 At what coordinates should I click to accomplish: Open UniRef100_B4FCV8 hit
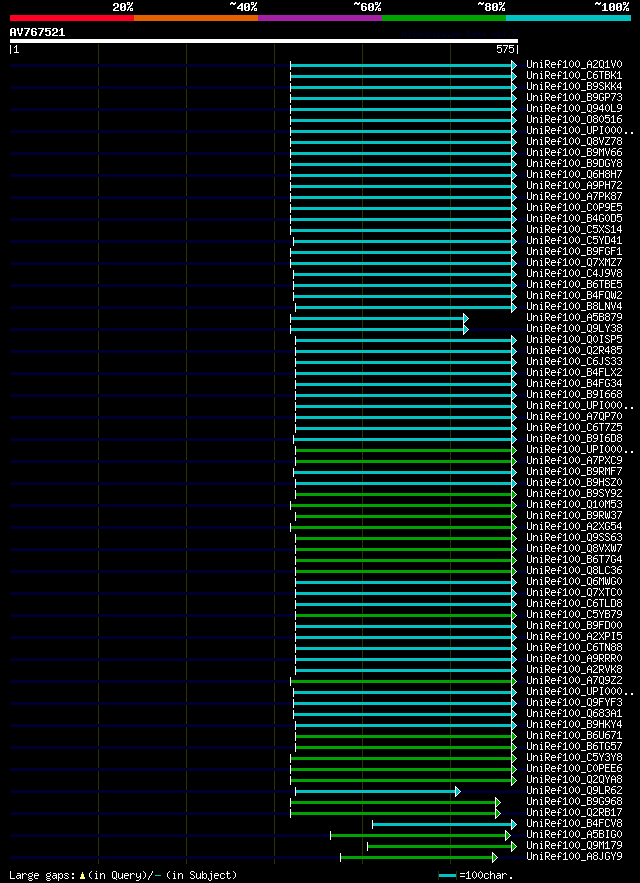tap(574, 825)
